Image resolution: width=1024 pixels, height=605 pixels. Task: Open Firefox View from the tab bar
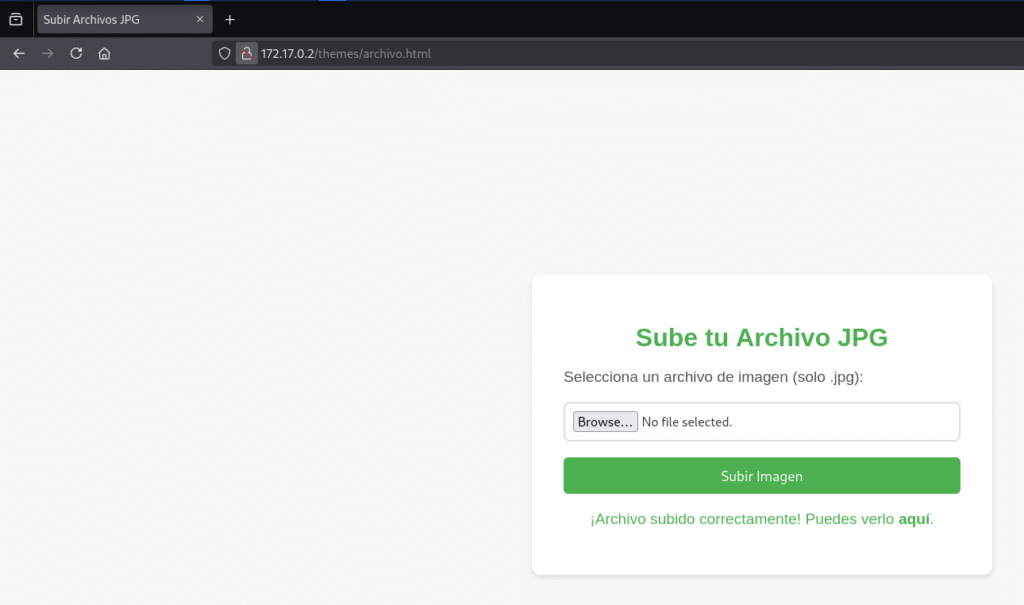point(16,20)
